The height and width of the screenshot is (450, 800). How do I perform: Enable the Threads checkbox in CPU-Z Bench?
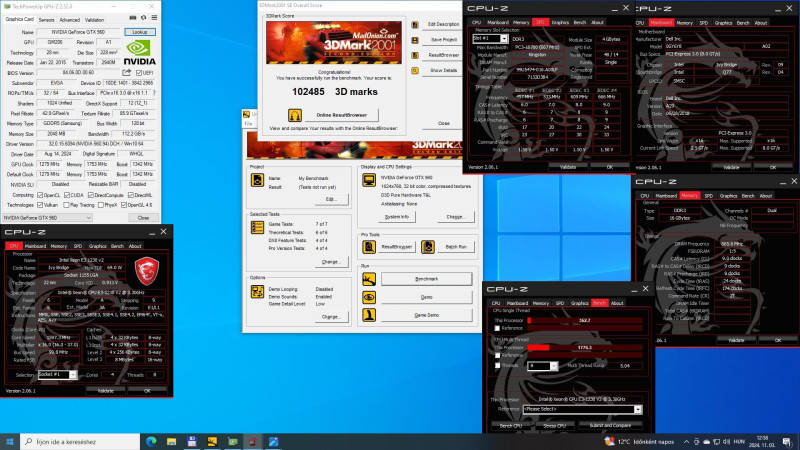[x=497, y=366]
